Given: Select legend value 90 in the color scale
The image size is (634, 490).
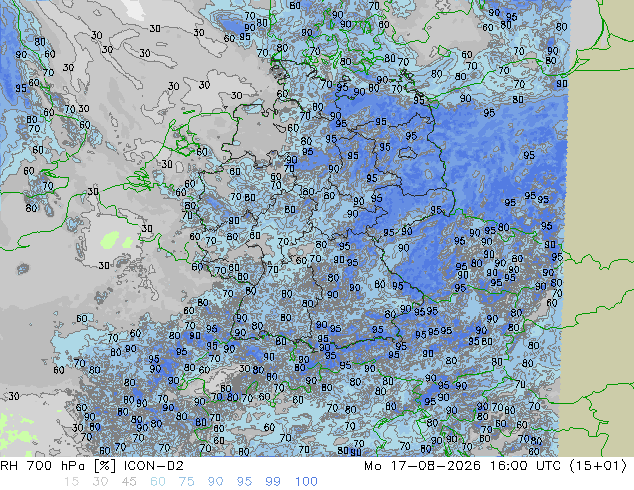Looking at the screenshot, I should [215, 482].
